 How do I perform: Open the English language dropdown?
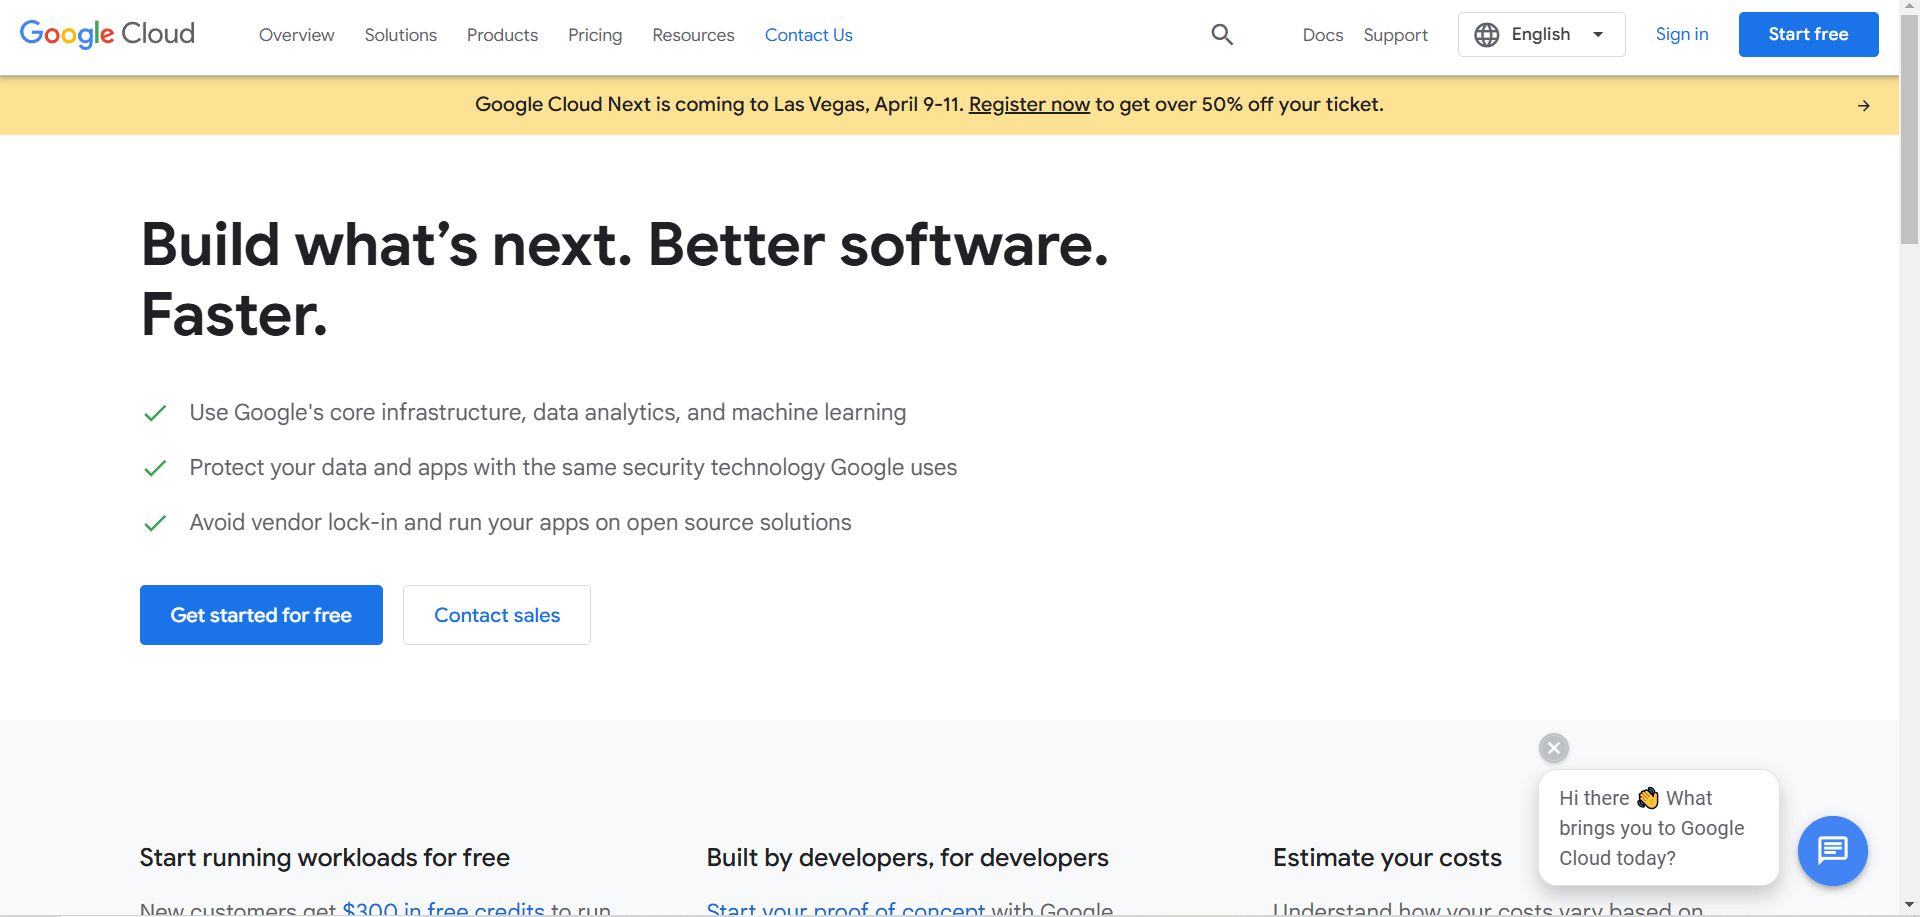point(1540,34)
